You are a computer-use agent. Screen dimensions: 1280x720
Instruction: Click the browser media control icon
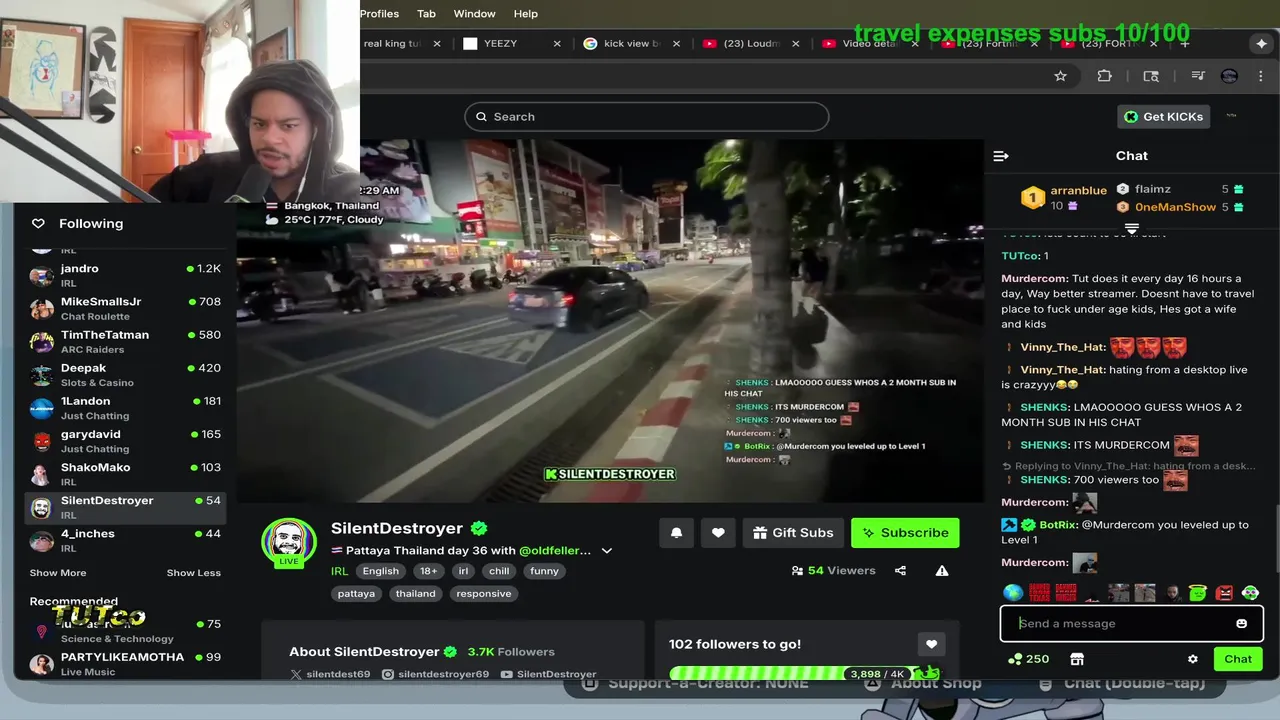pos(1197,76)
